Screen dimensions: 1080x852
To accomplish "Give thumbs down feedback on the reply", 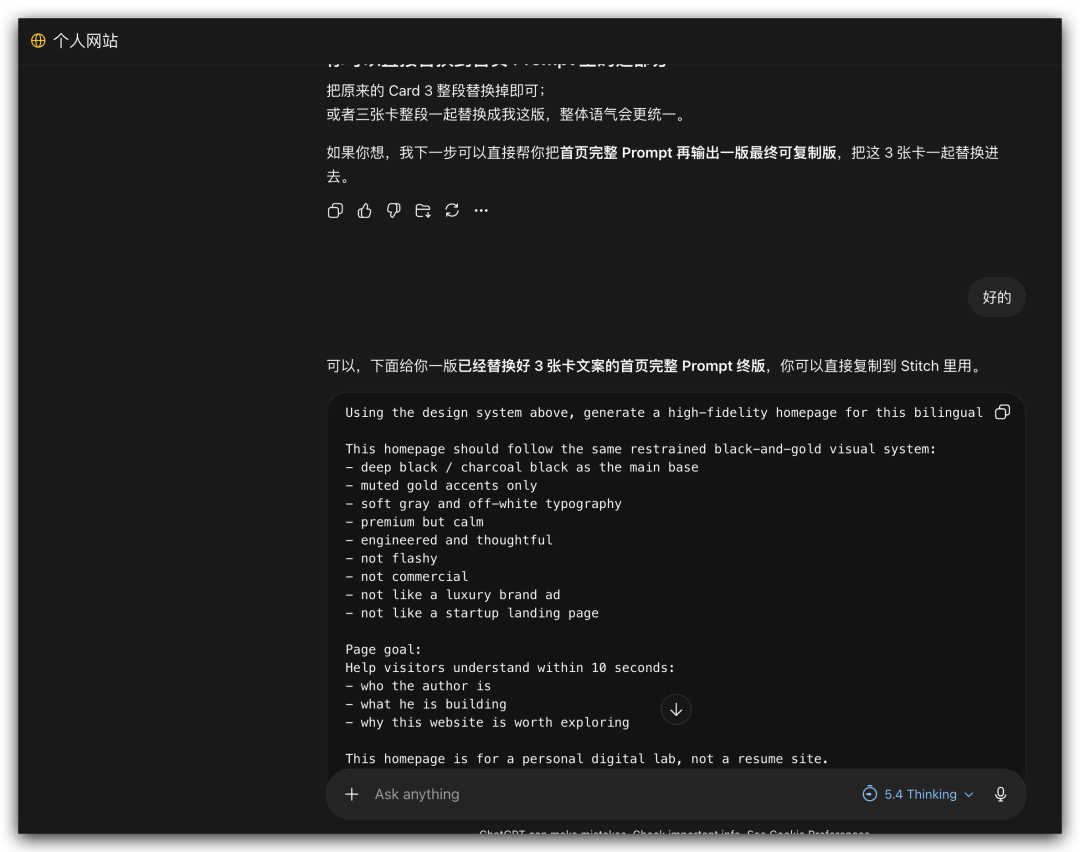I will (x=393, y=210).
